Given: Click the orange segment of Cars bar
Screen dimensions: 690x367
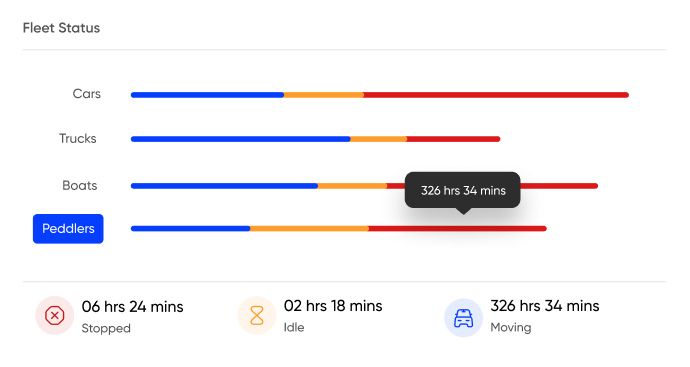Looking at the screenshot, I should click(324, 95).
